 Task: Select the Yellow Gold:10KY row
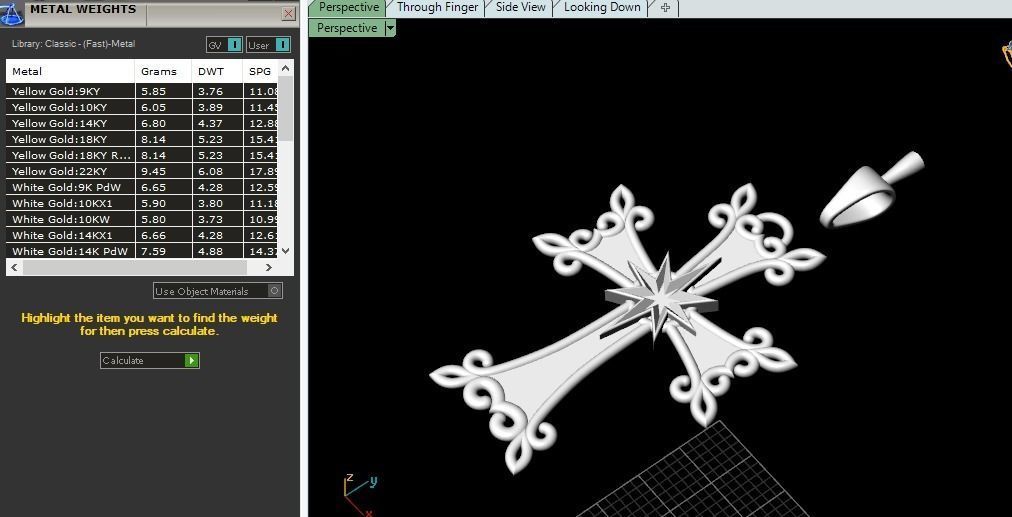[x=142, y=108]
